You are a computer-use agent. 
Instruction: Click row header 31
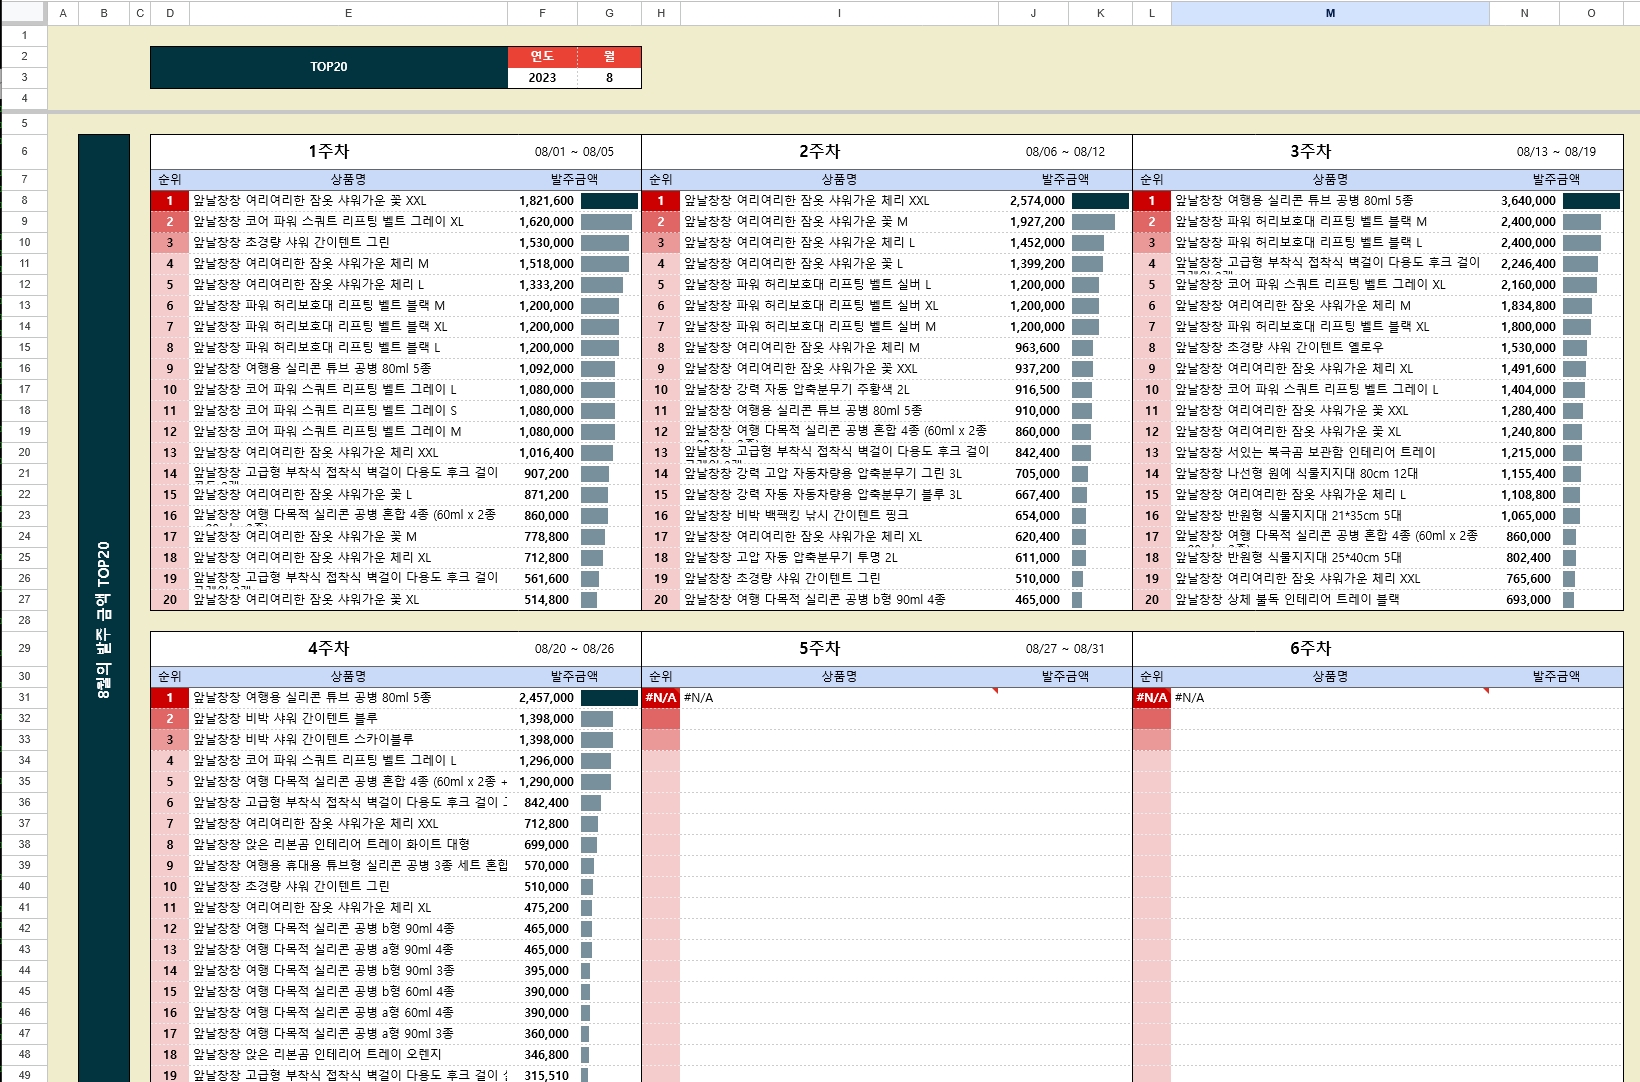click(24, 698)
